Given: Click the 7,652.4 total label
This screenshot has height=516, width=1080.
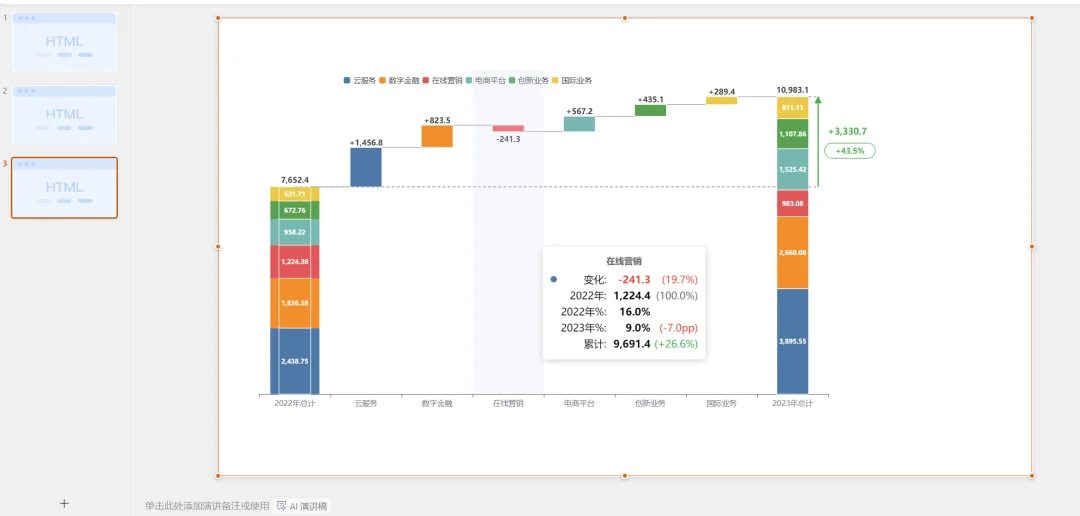Looking at the screenshot, I should (x=295, y=180).
